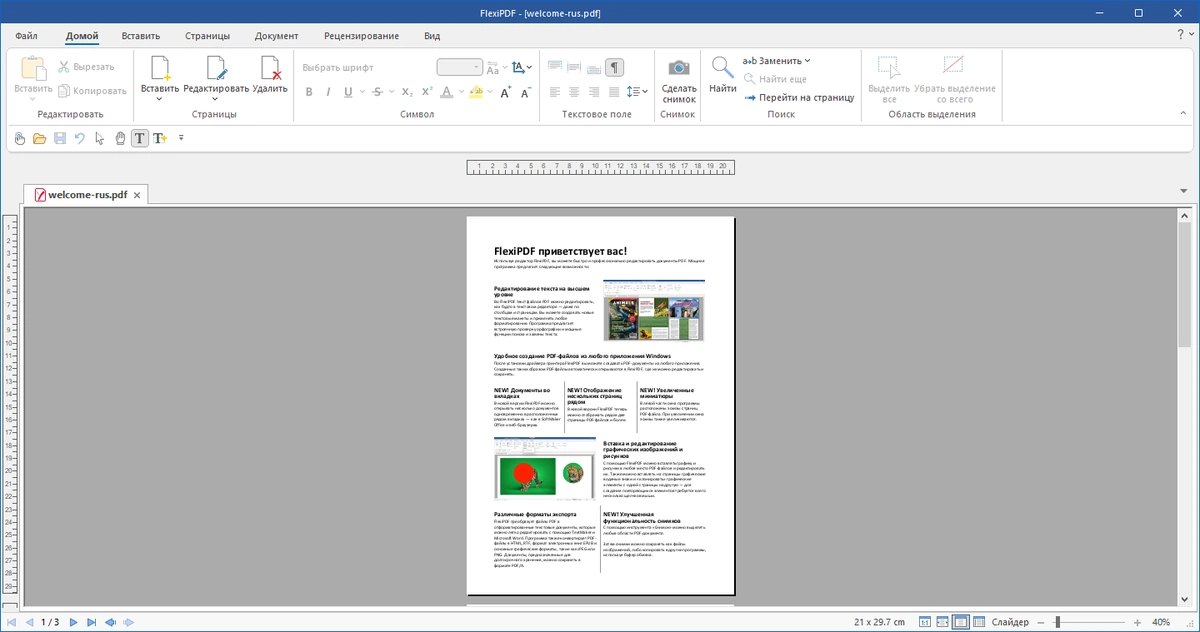Toggle subscript formatting
The image size is (1200, 632).
[x=406, y=92]
